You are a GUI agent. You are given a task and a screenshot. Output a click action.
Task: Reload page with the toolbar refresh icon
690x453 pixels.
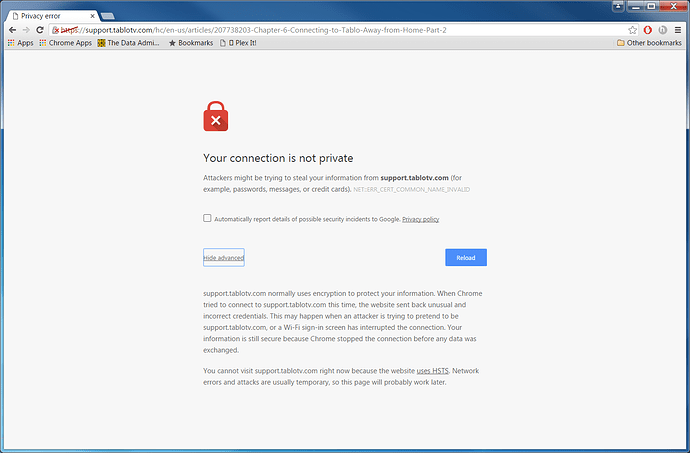[x=40, y=30]
